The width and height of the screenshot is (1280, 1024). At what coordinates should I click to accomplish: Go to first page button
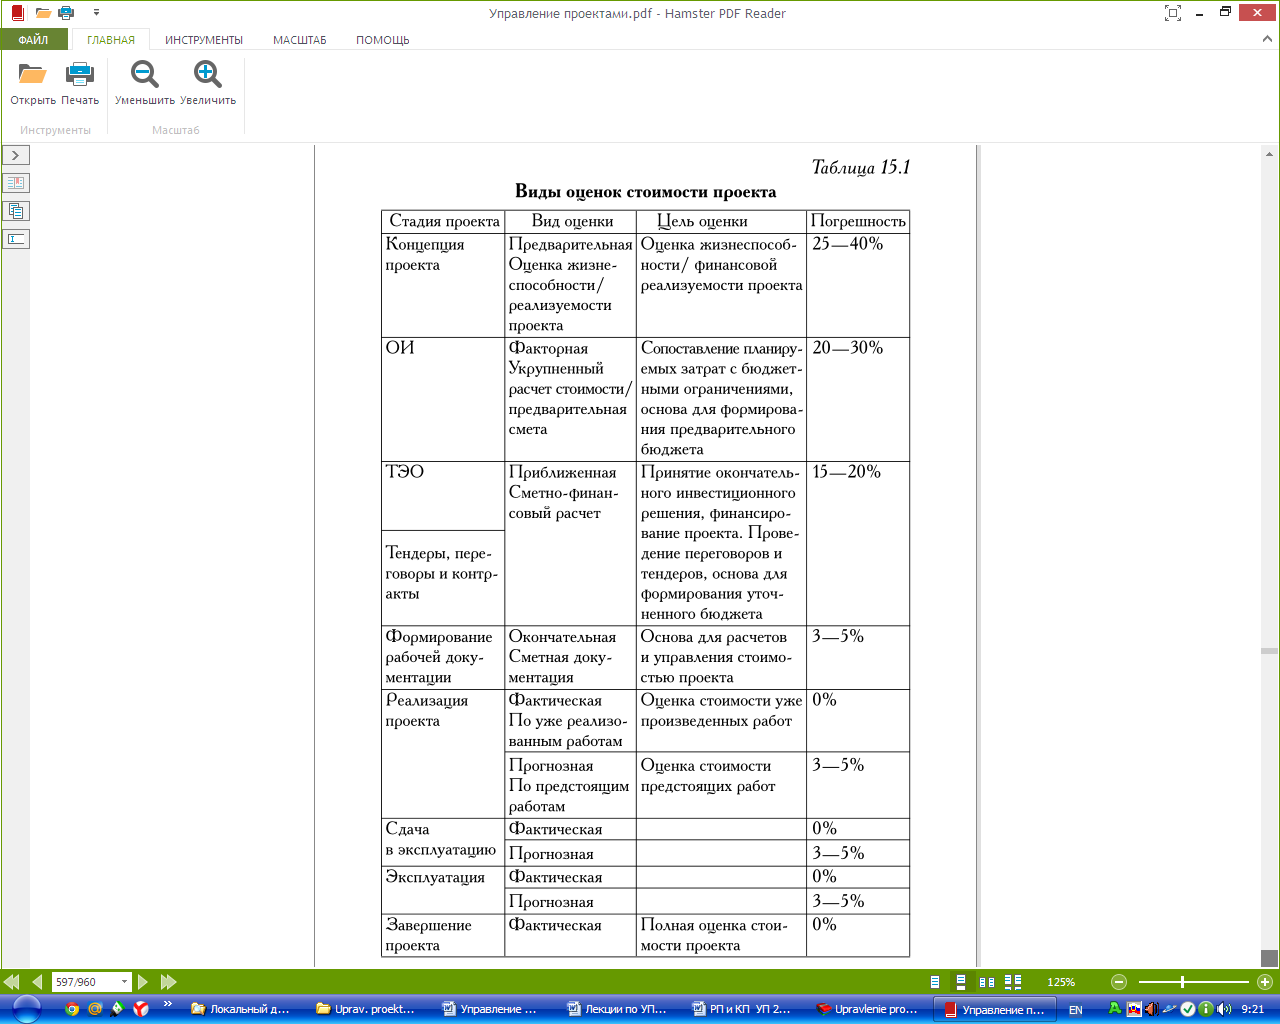tap(12, 982)
